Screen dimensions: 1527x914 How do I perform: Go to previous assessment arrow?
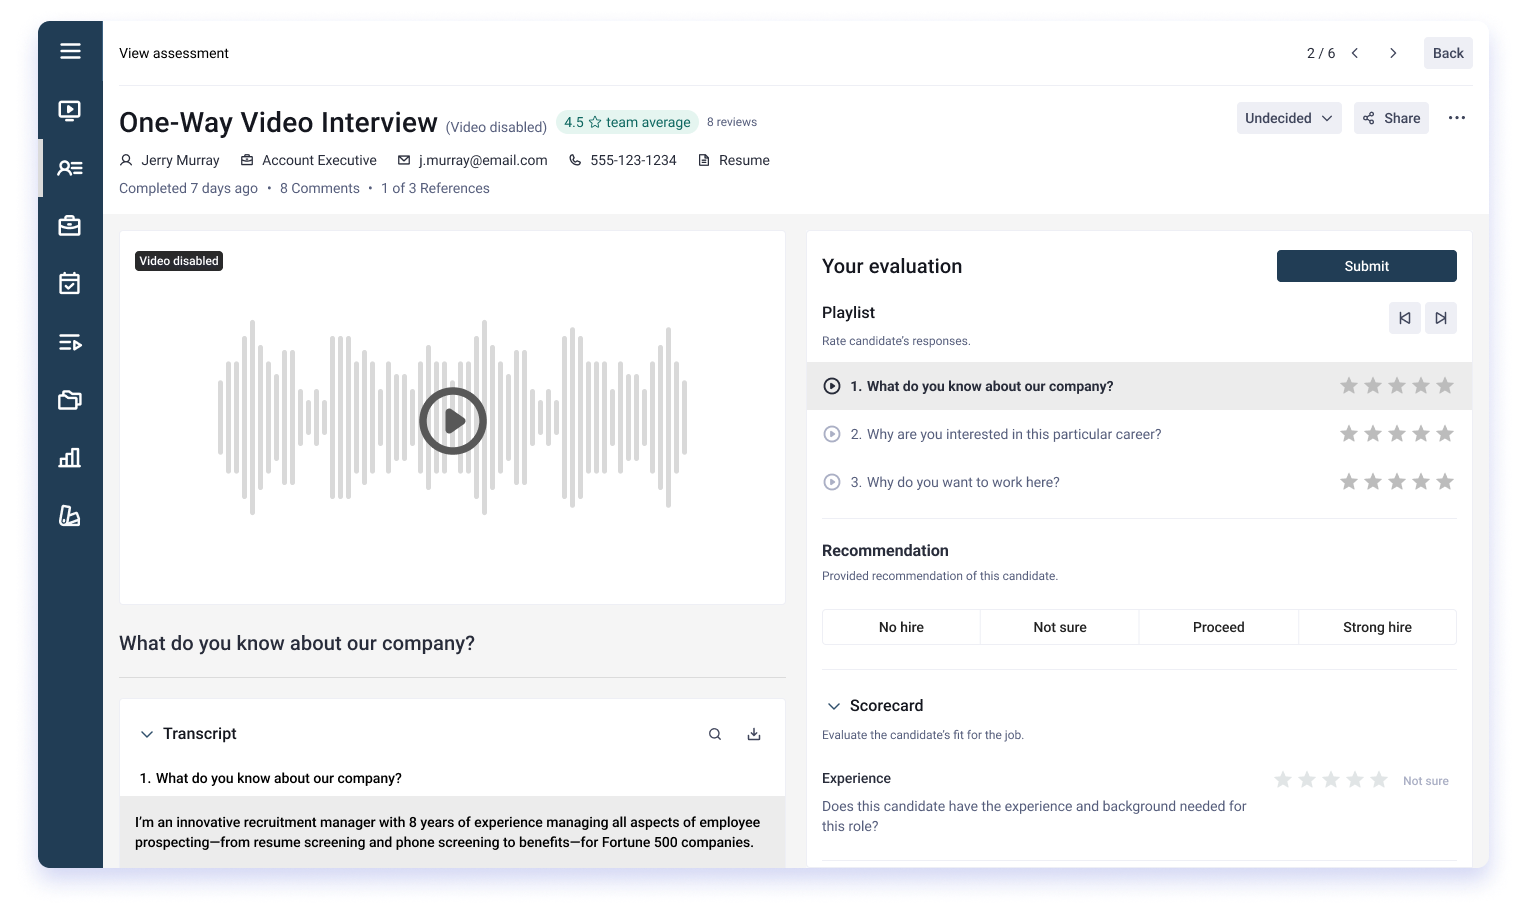1355,53
